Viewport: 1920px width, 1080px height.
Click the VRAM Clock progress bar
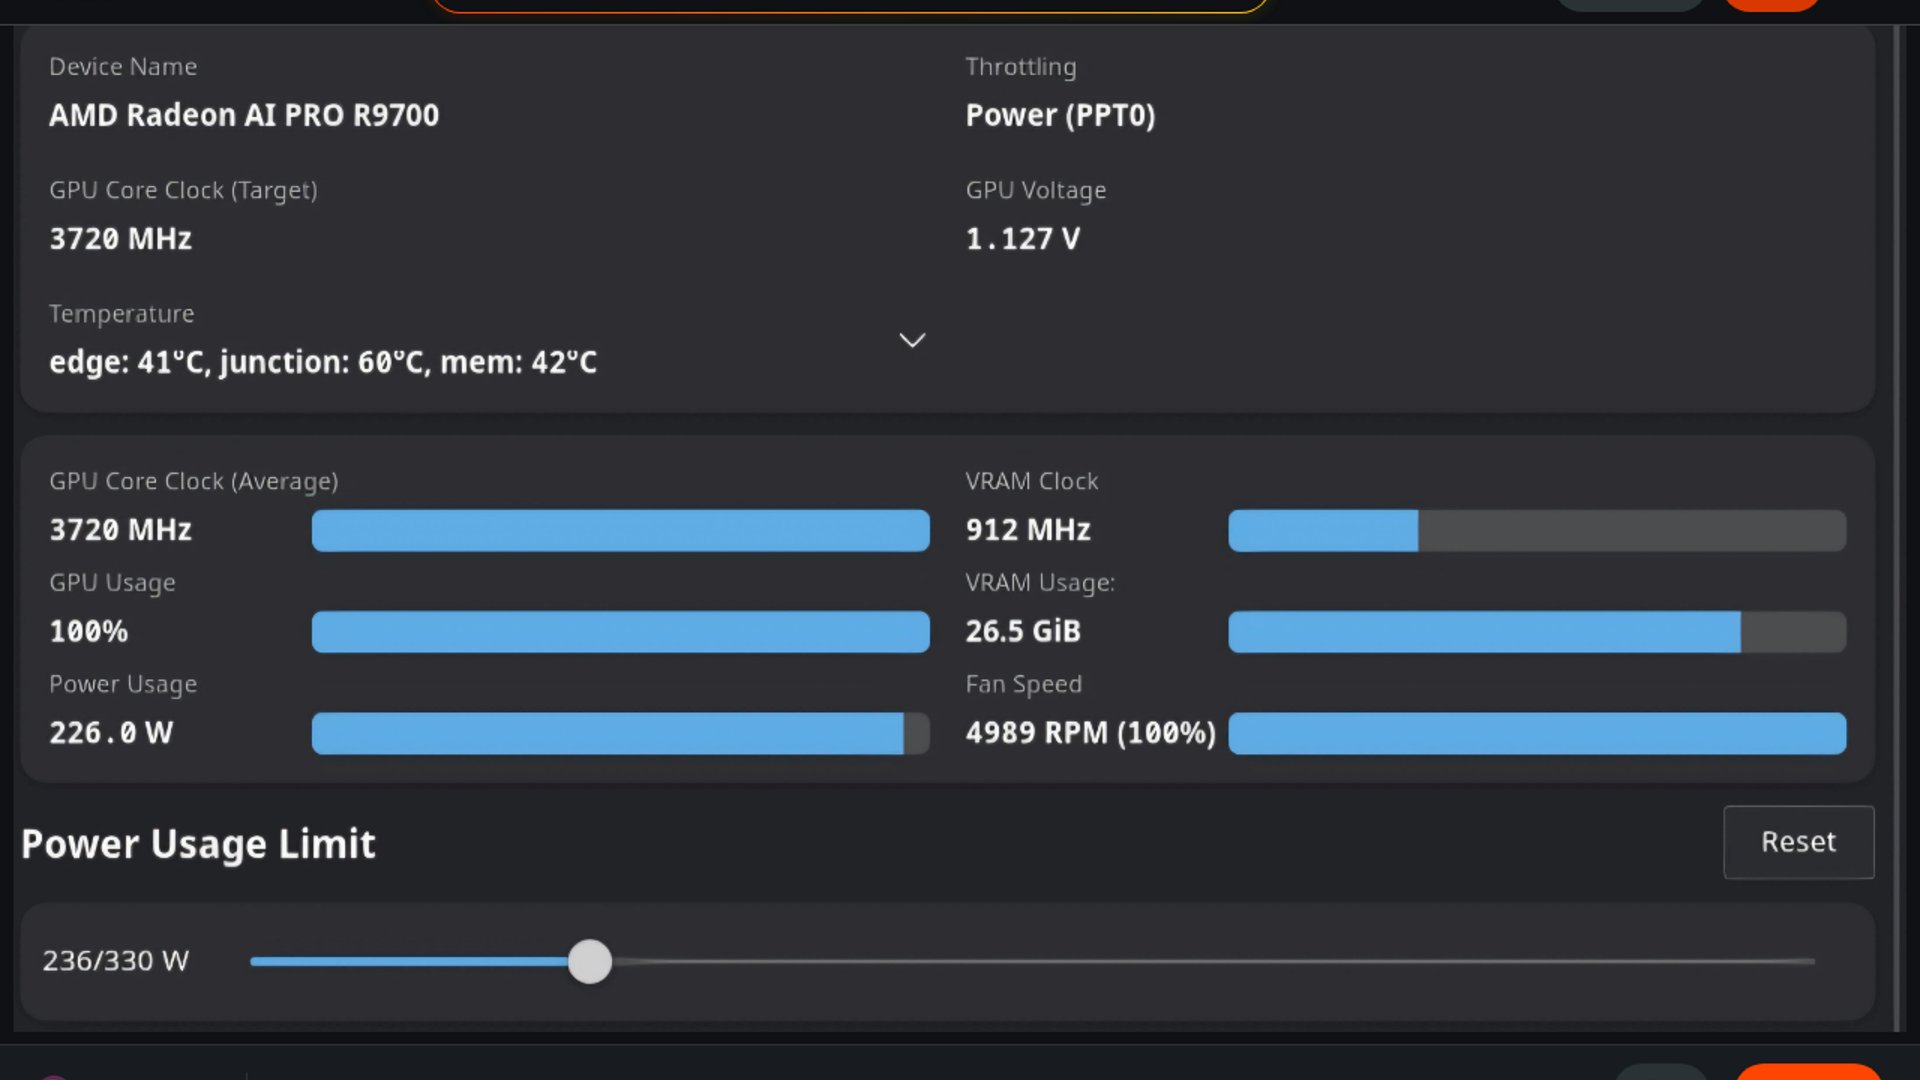click(1537, 530)
